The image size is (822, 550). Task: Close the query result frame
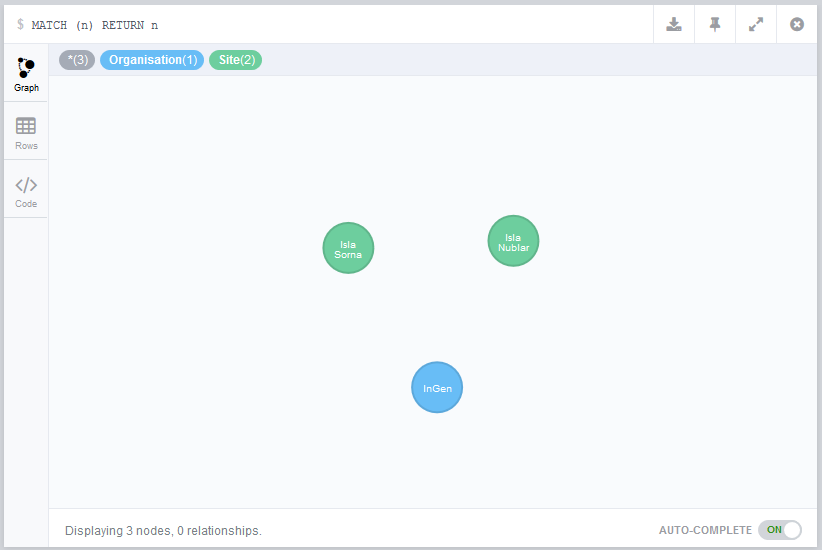pyautogui.click(x=797, y=24)
